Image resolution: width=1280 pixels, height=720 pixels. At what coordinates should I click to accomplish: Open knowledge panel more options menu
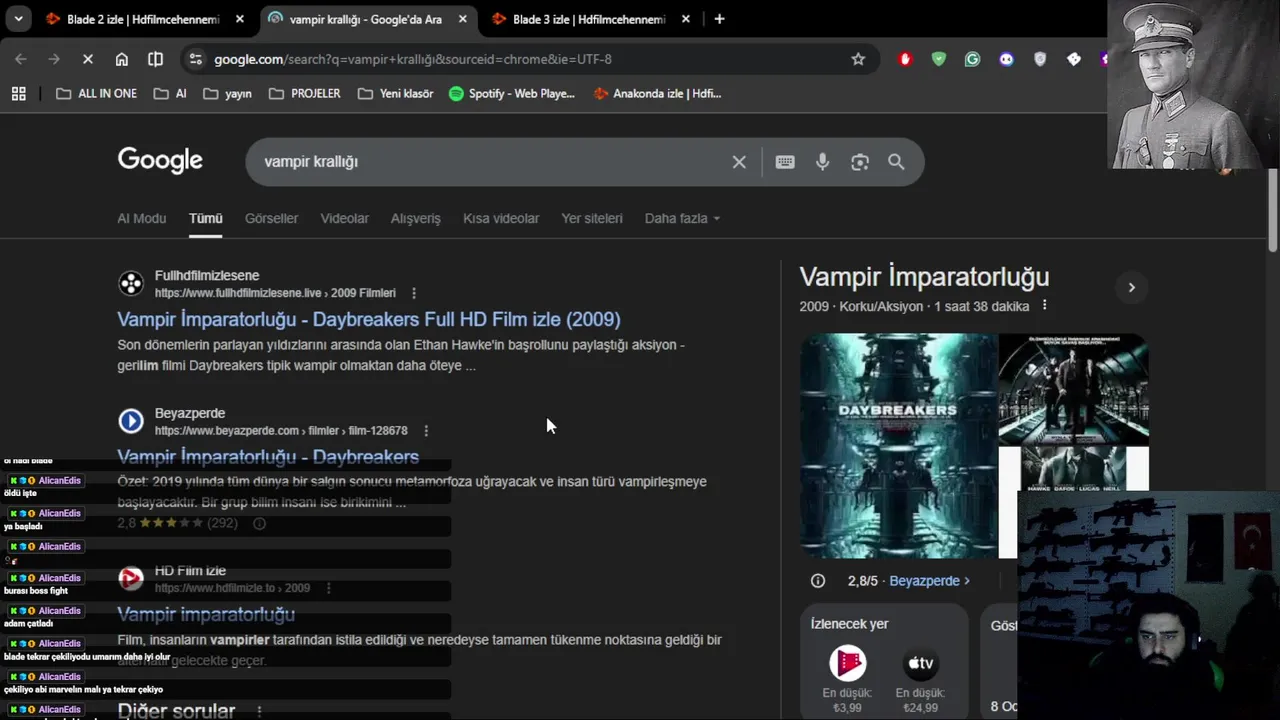pyautogui.click(x=1045, y=305)
